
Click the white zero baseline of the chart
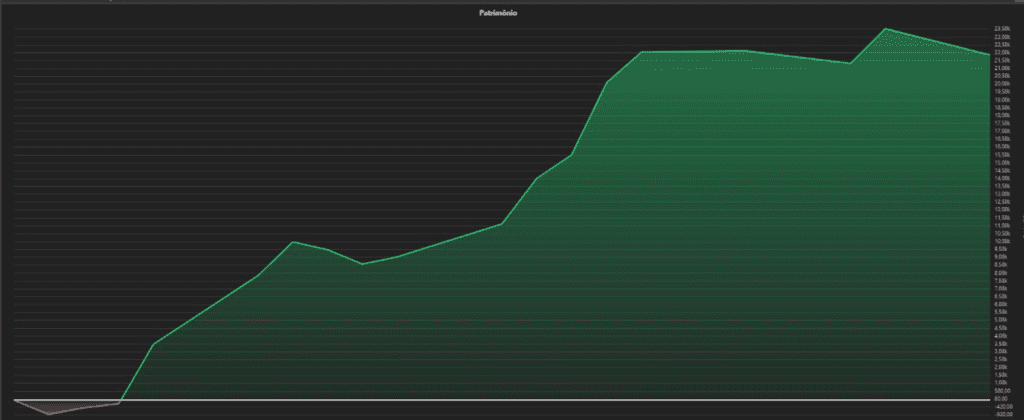point(500,401)
